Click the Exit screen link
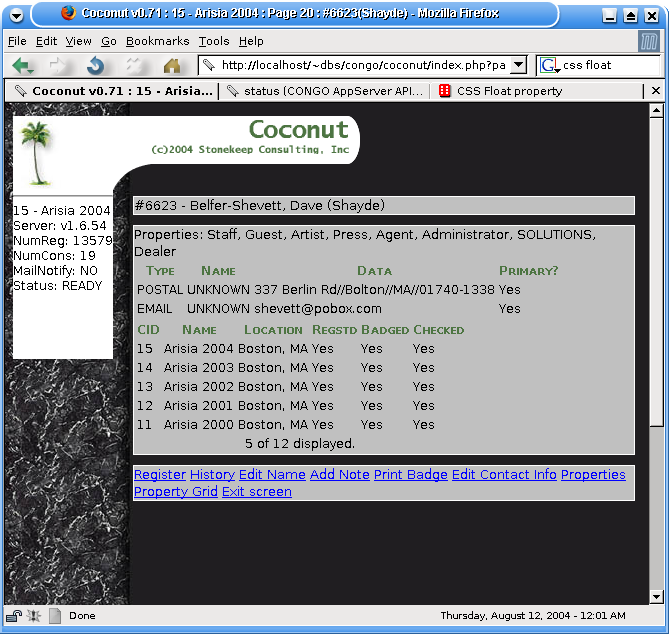 (257, 491)
